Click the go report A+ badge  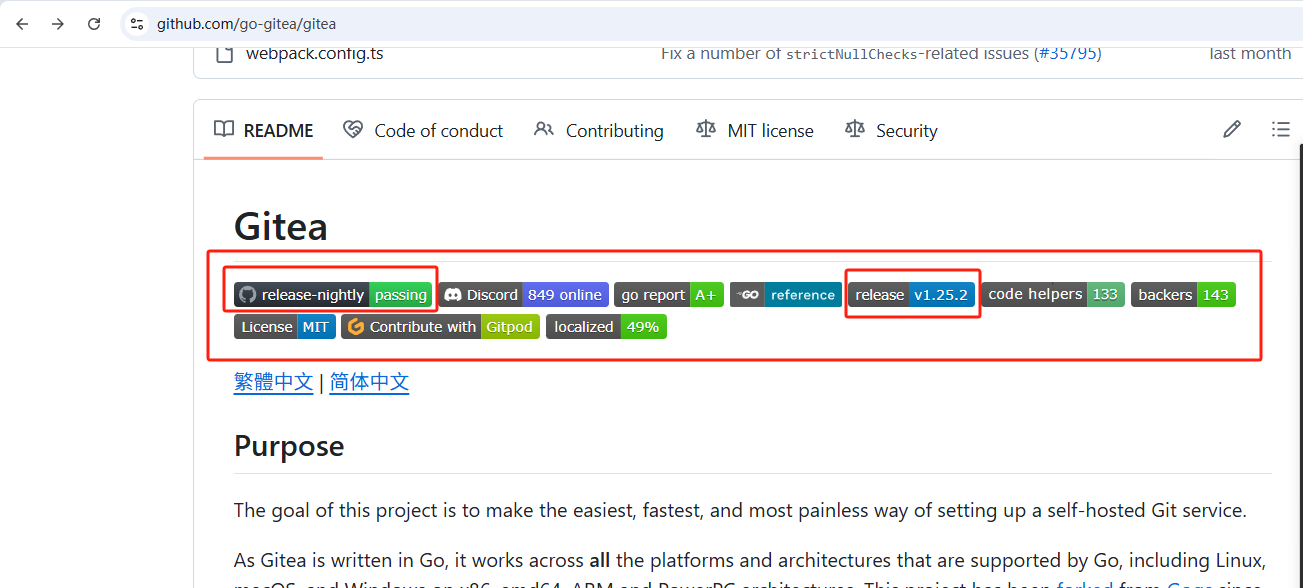[668, 295]
